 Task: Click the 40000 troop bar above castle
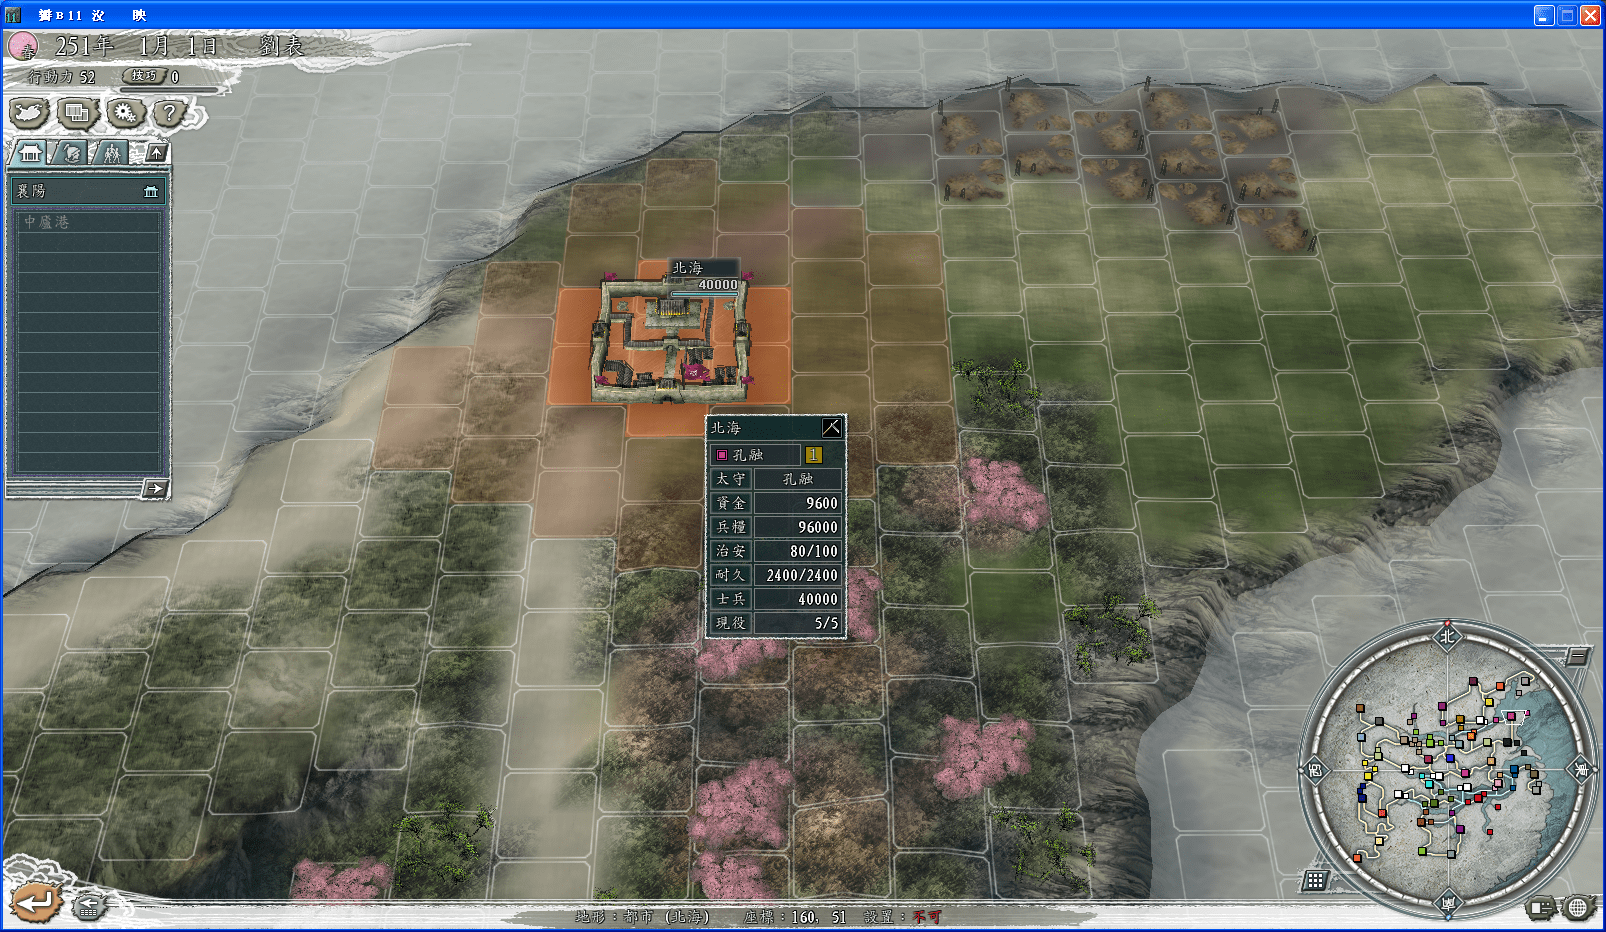tap(705, 288)
